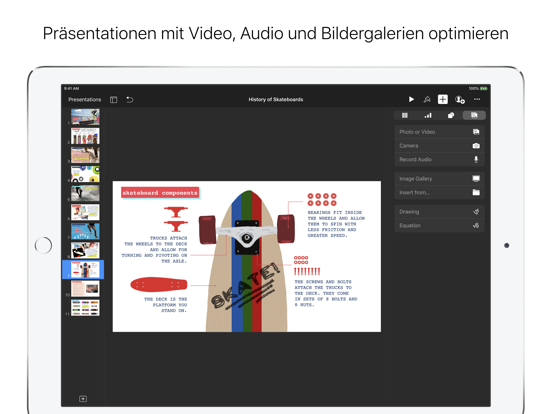Open the Format brush menu
552x414 pixels.
(x=427, y=100)
